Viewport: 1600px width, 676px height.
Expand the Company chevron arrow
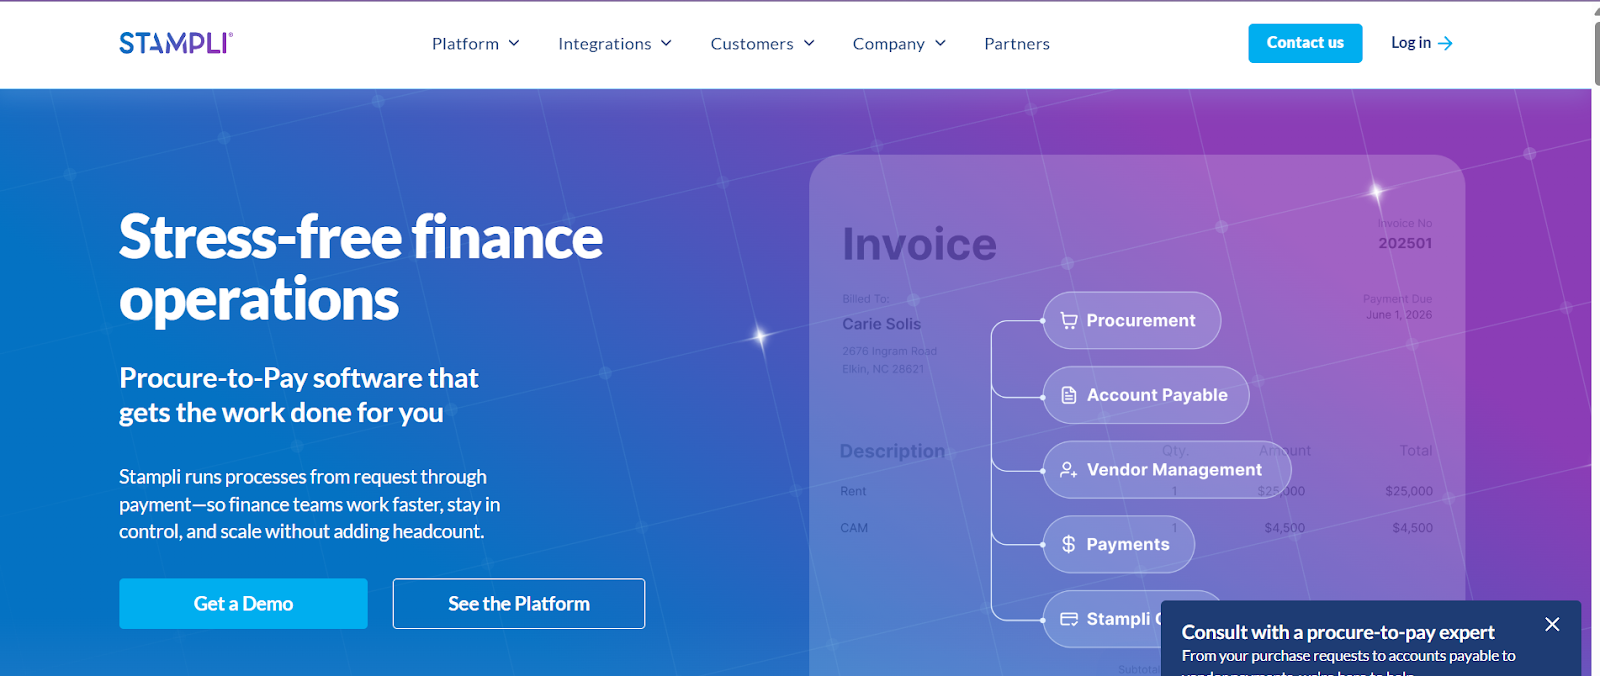coord(940,43)
